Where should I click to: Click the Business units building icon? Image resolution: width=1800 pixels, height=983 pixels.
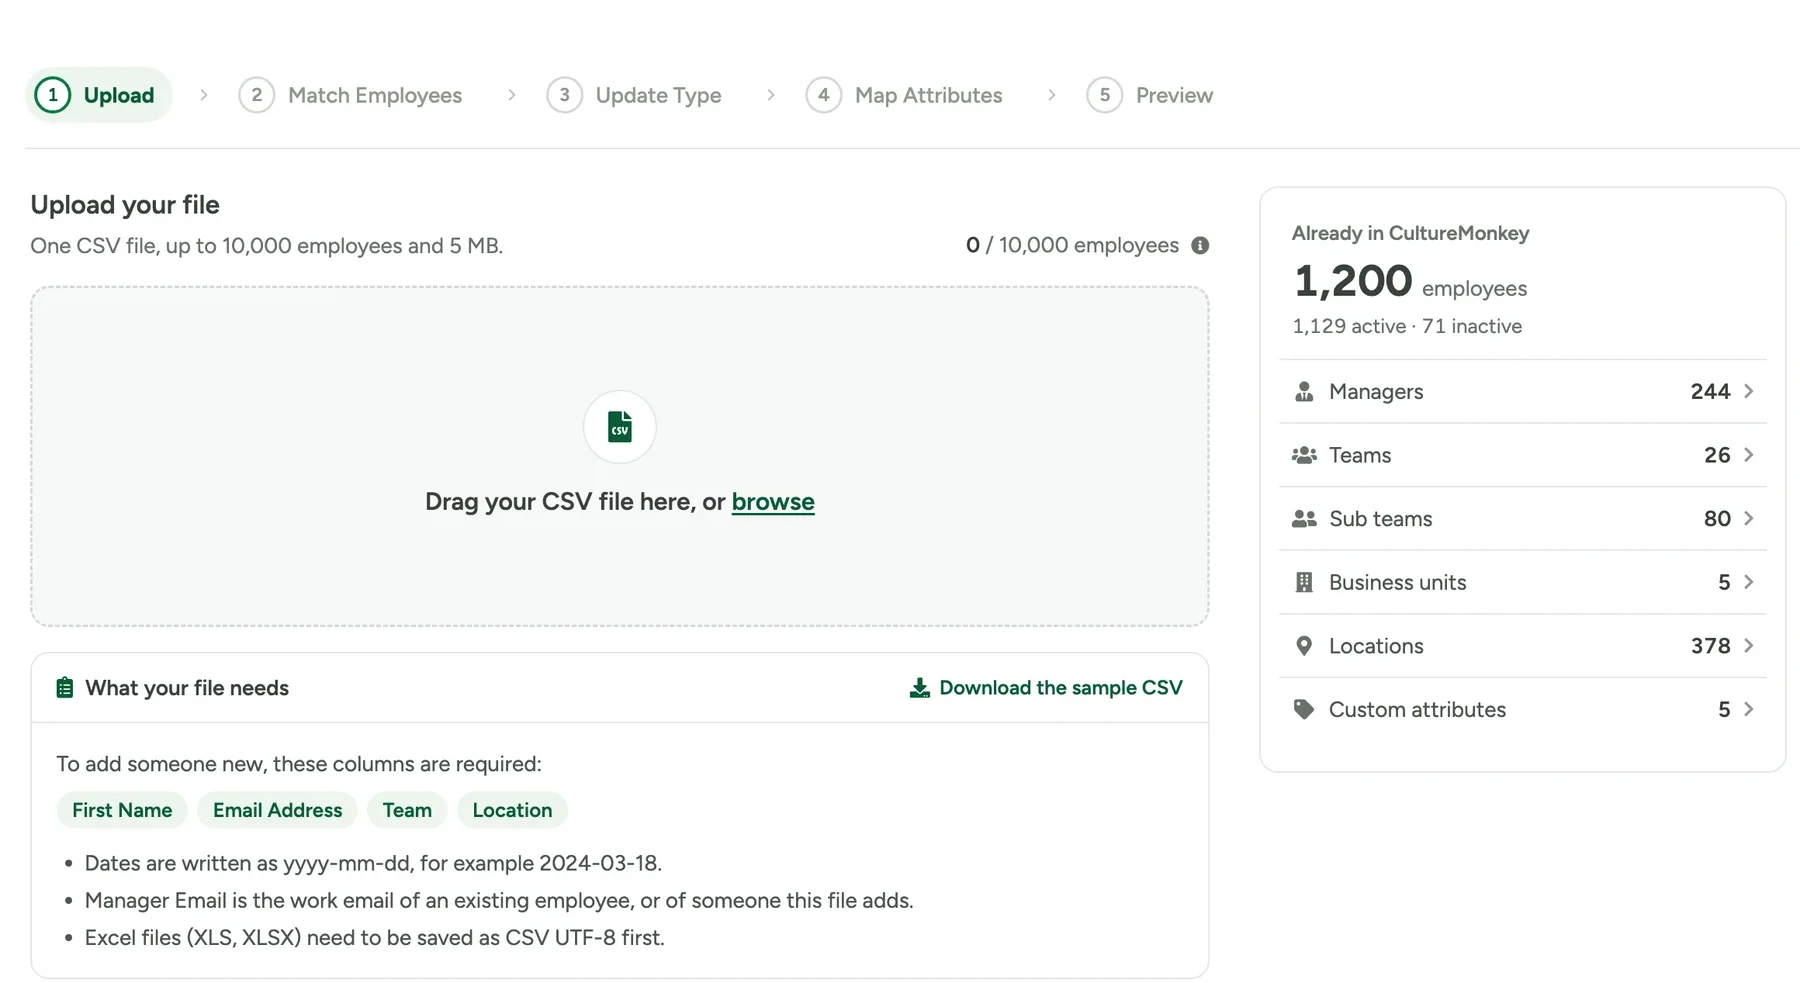pos(1304,582)
